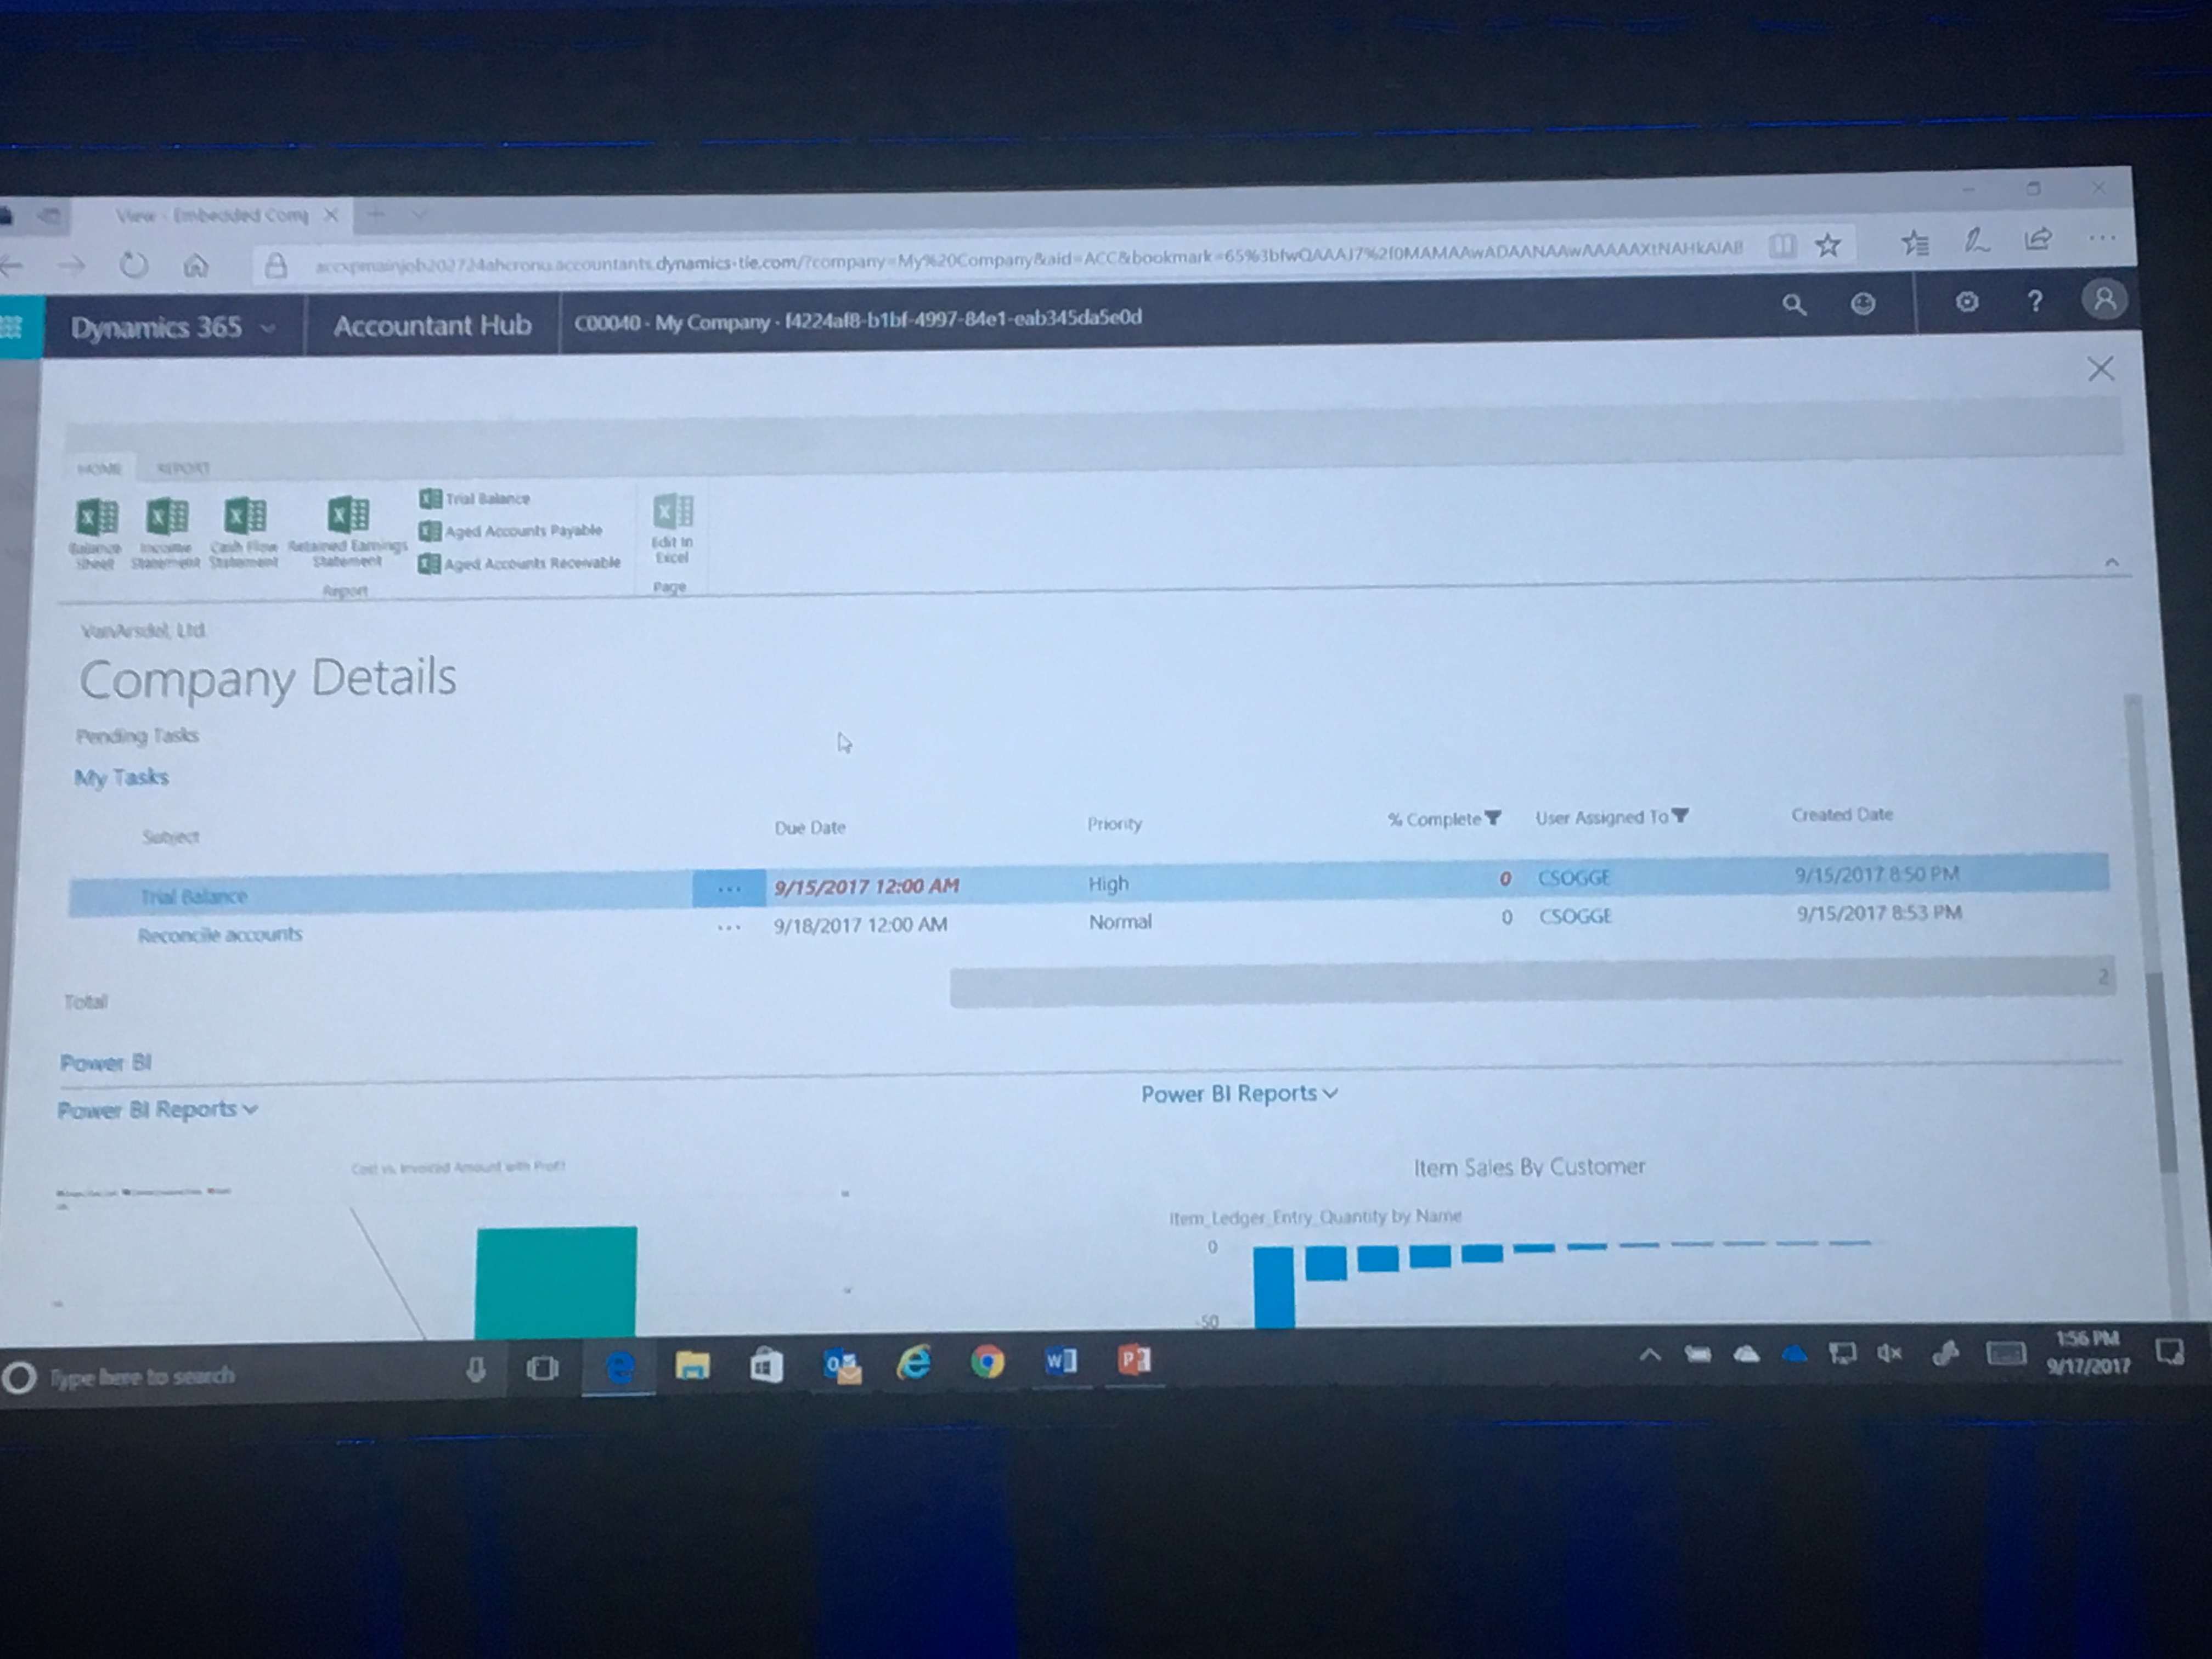Open Task View on taskbar

coord(542,1367)
